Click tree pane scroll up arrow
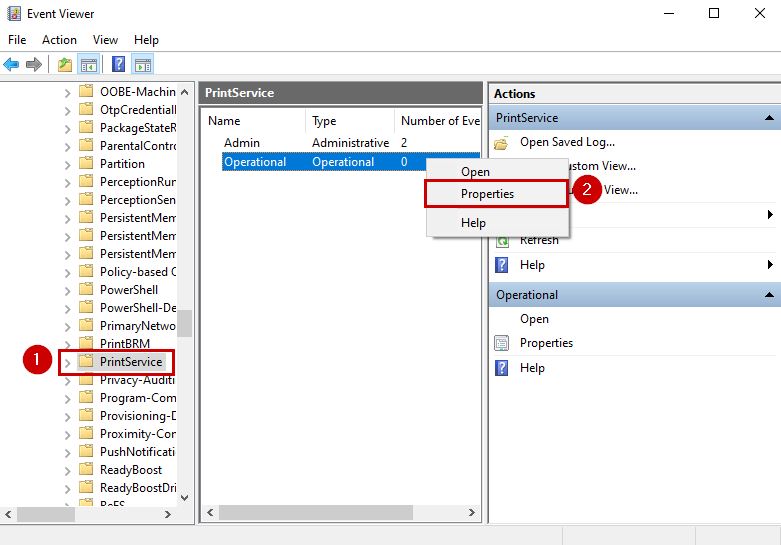The width and height of the screenshot is (781, 545). click(x=185, y=92)
